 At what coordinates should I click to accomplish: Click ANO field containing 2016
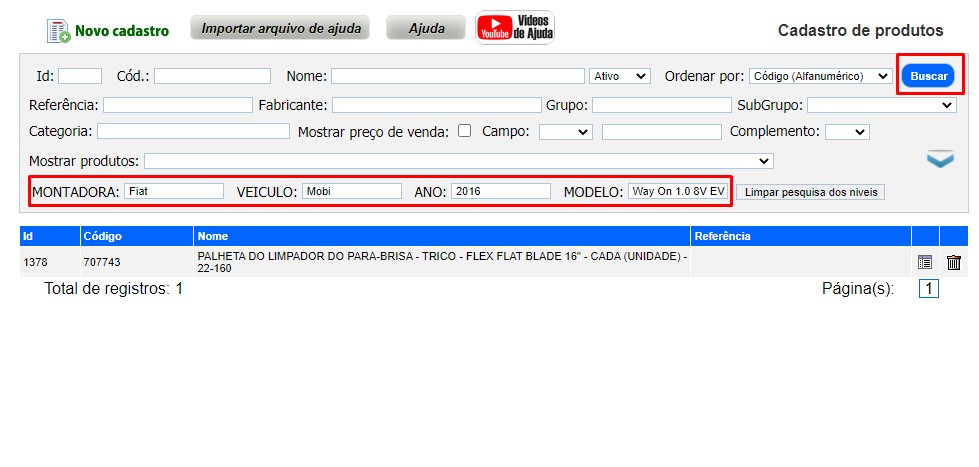pyautogui.click(x=501, y=191)
